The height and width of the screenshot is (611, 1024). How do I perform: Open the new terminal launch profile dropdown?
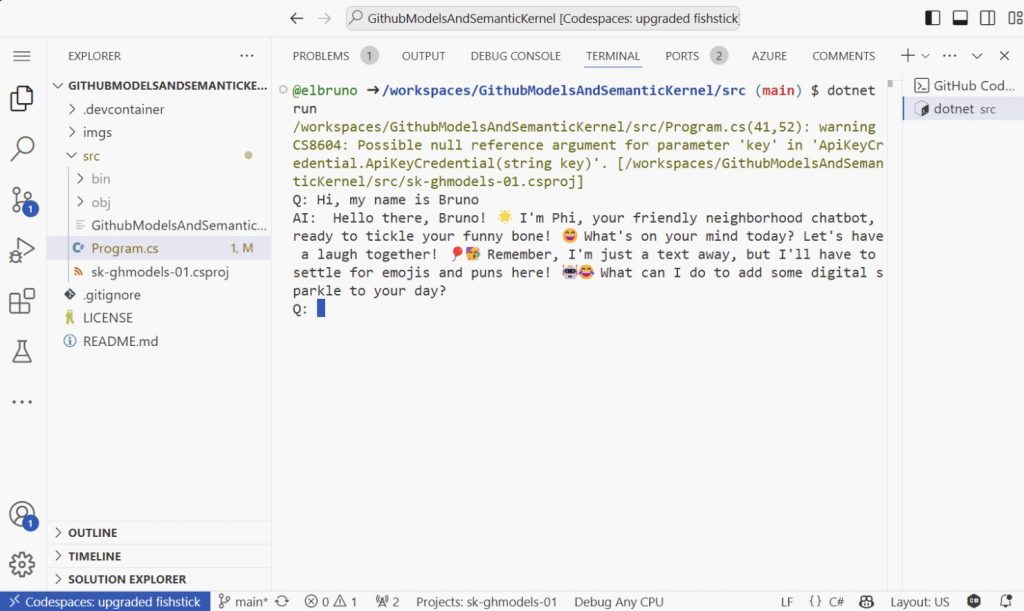pyautogui.click(x=926, y=56)
